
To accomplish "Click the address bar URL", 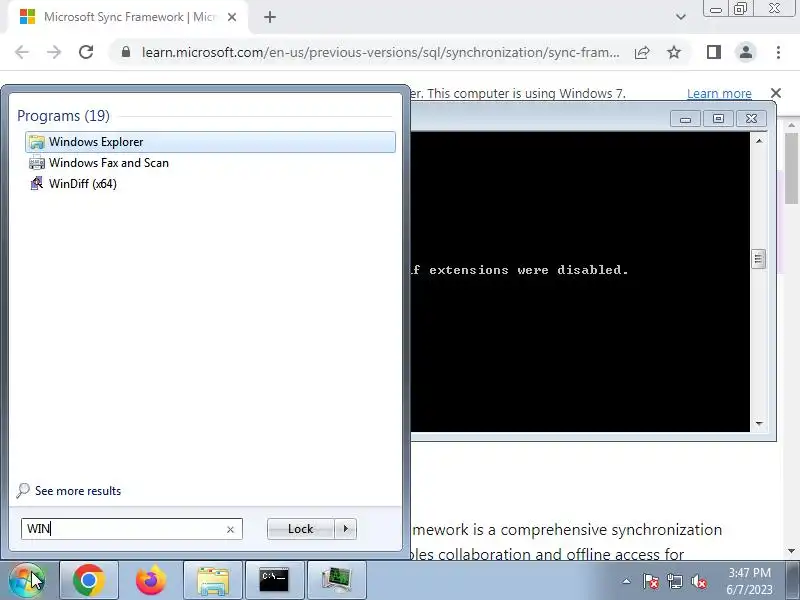I will click(381, 52).
